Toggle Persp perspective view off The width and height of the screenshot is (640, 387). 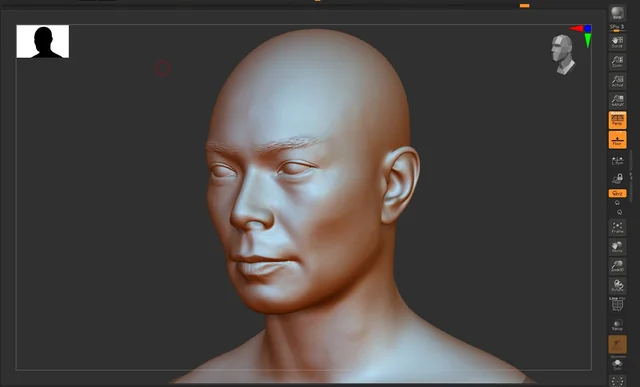[x=617, y=120]
